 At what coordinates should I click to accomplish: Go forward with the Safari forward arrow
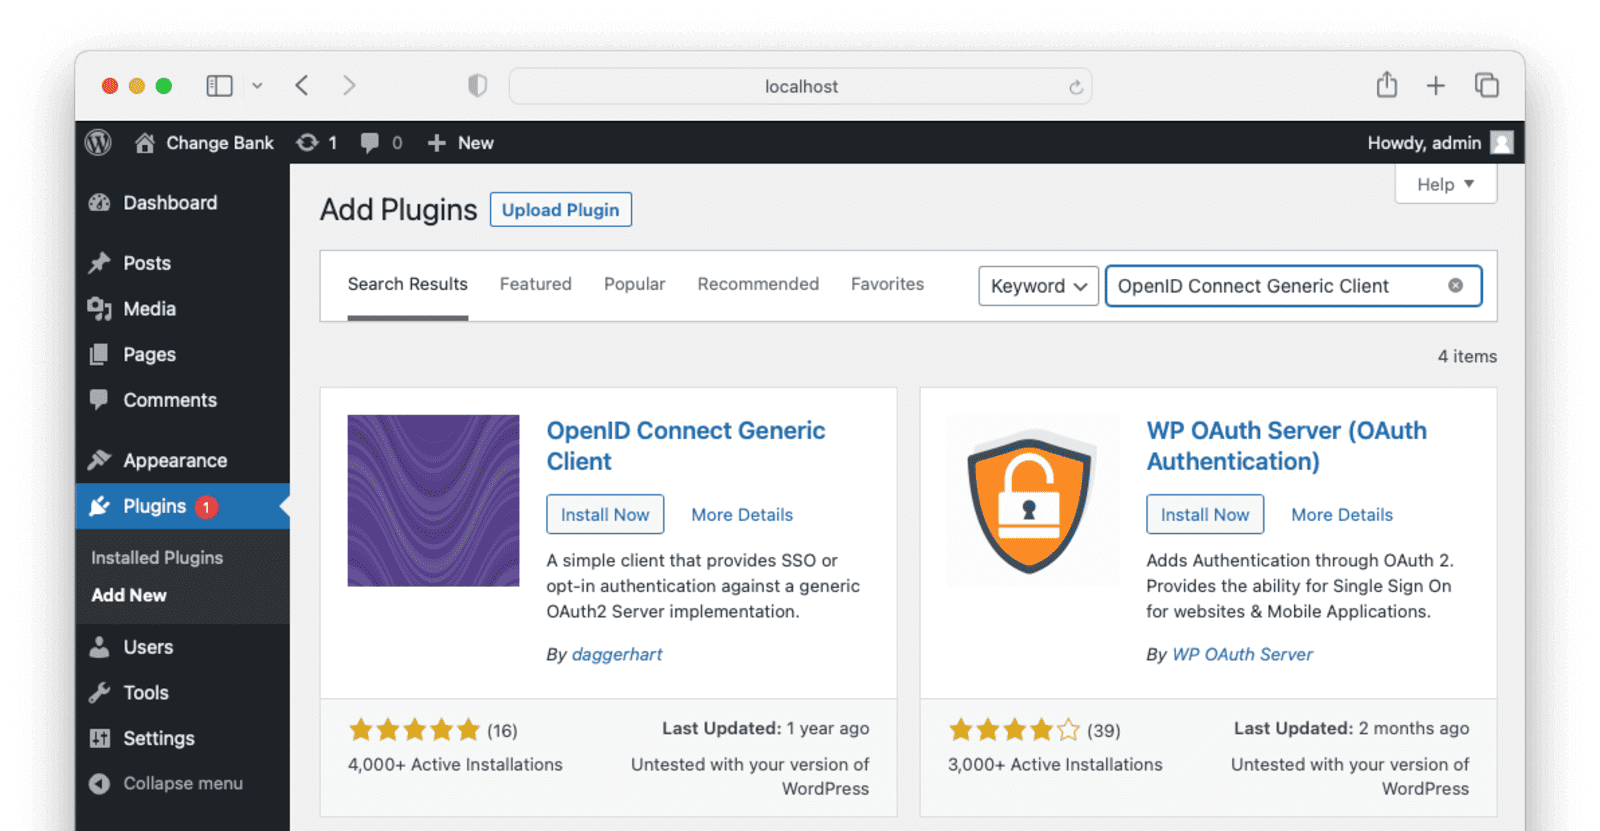pyautogui.click(x=348, y=85)
